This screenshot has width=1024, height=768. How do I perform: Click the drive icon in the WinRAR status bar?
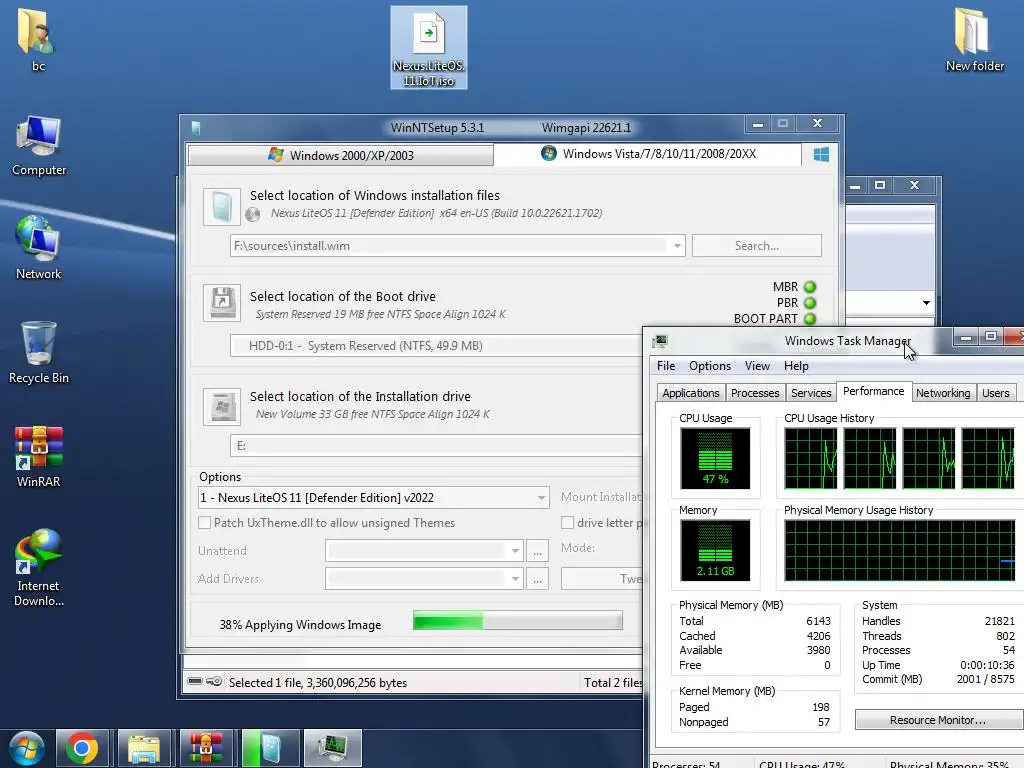click(x=195, y=681)
